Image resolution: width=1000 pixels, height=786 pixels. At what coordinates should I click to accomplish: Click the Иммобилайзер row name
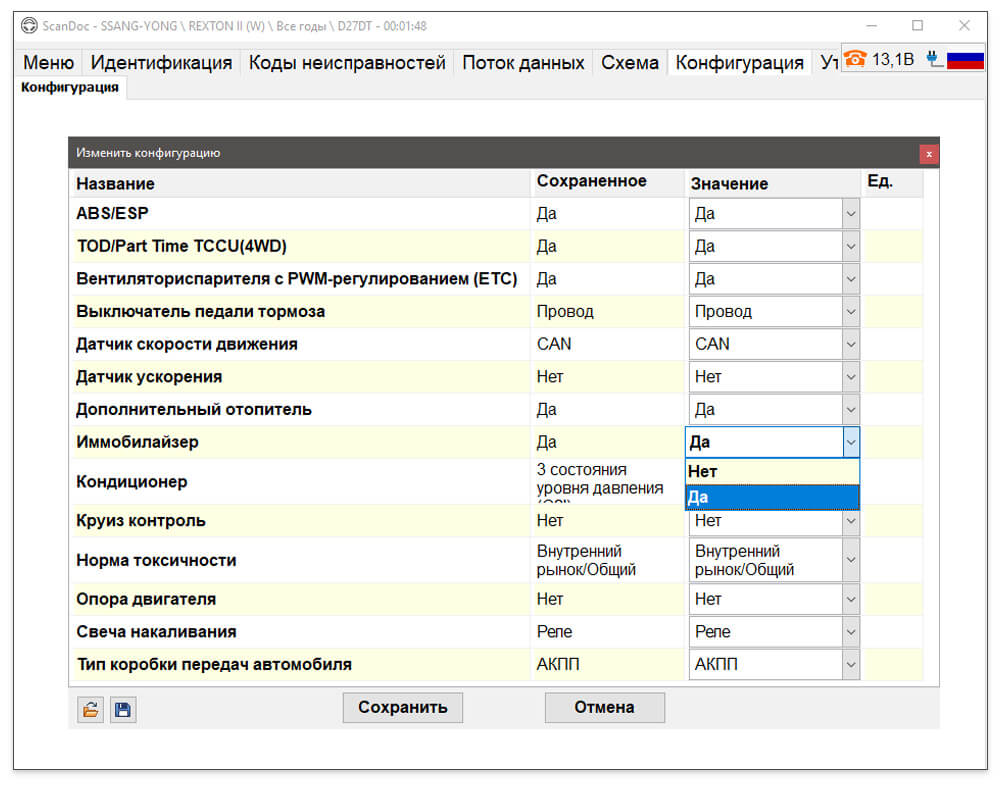[x=137, y=442]
